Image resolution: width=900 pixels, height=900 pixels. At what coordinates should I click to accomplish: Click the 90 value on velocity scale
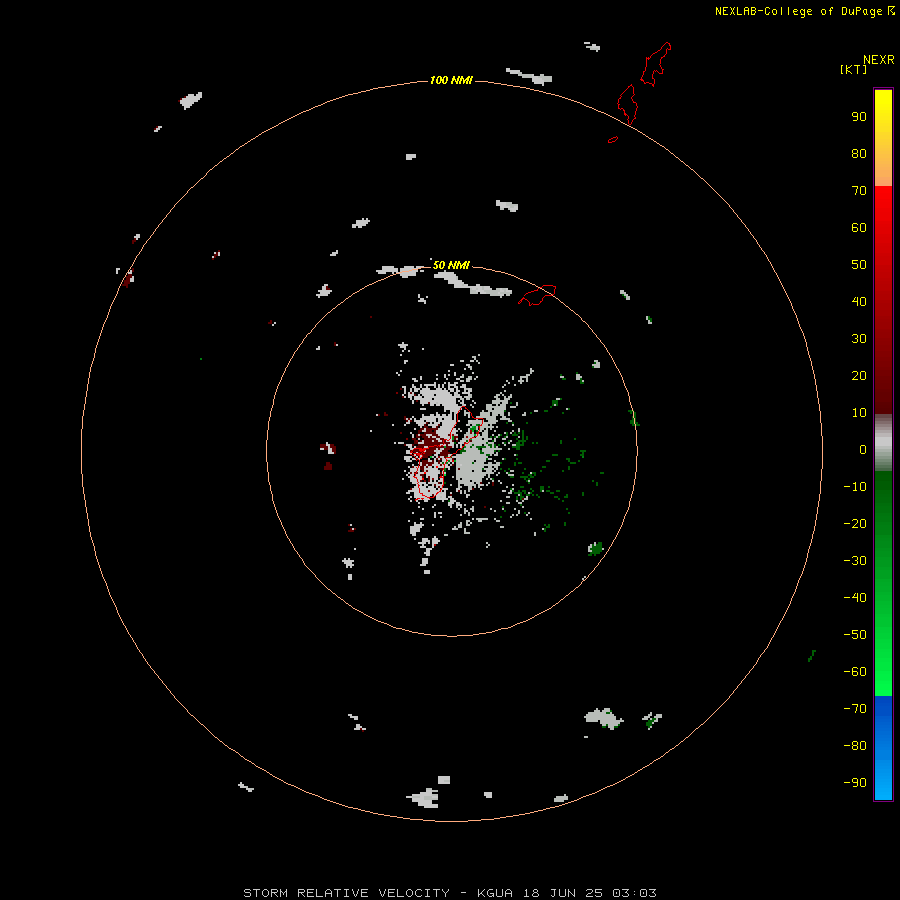(x=859, y=117)
